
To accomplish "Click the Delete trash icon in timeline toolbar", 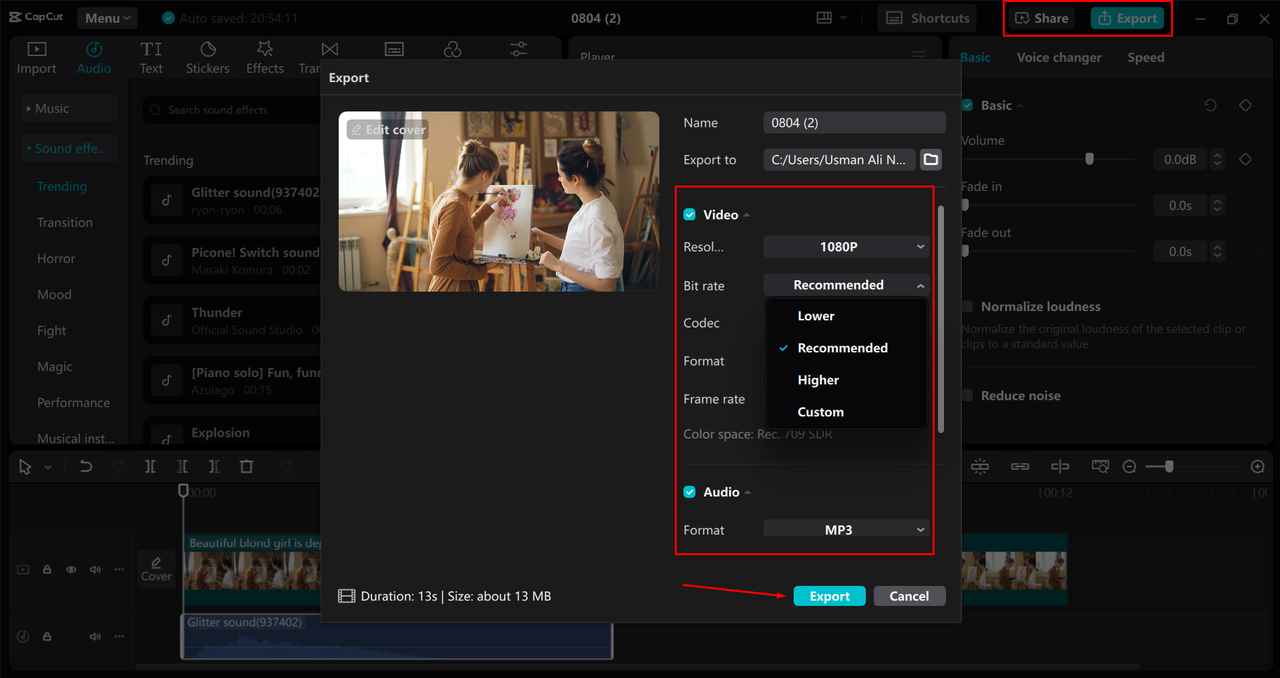I will pyautogui.click(x=247, y=467).
